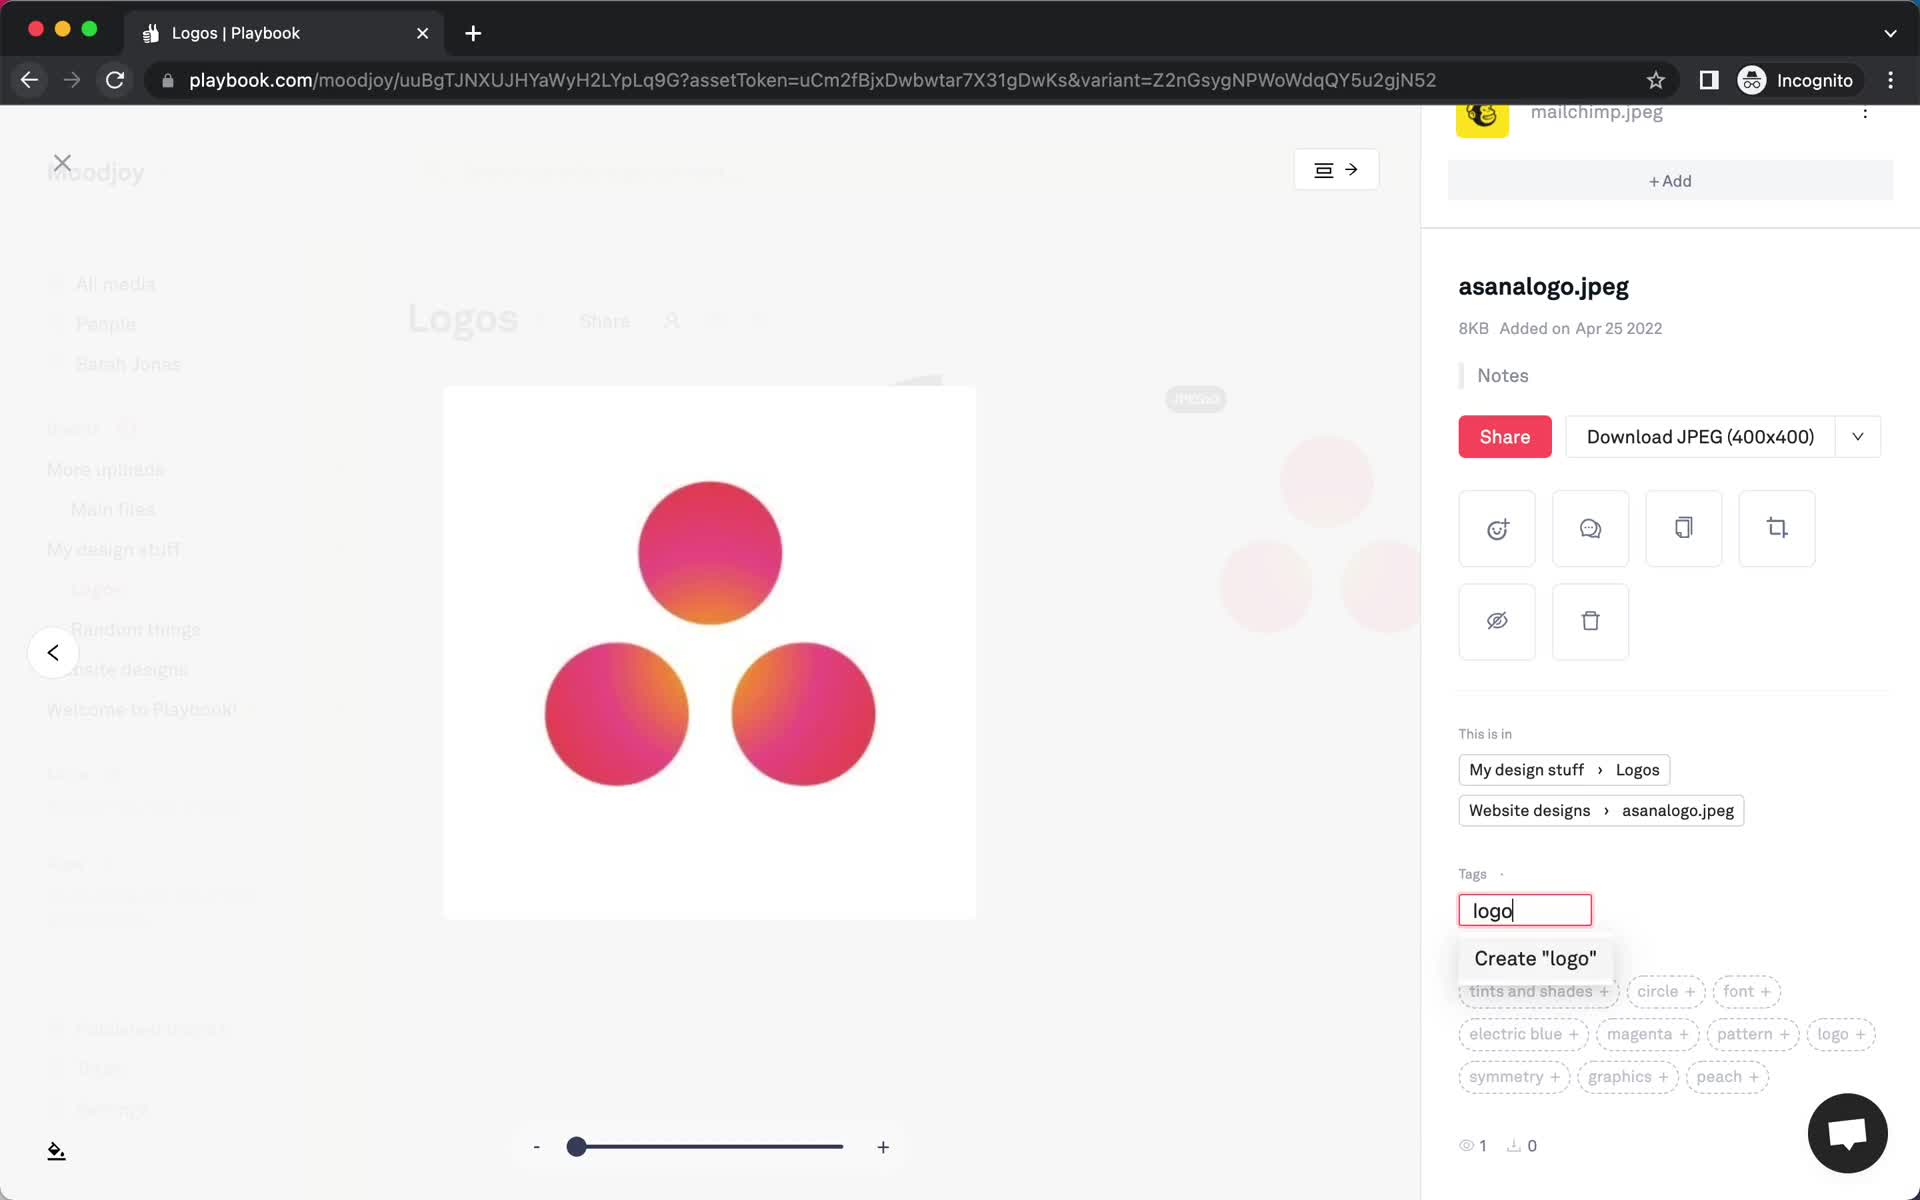
Task: Open the tab search dropdown arrow
Action: point(1890,33)
